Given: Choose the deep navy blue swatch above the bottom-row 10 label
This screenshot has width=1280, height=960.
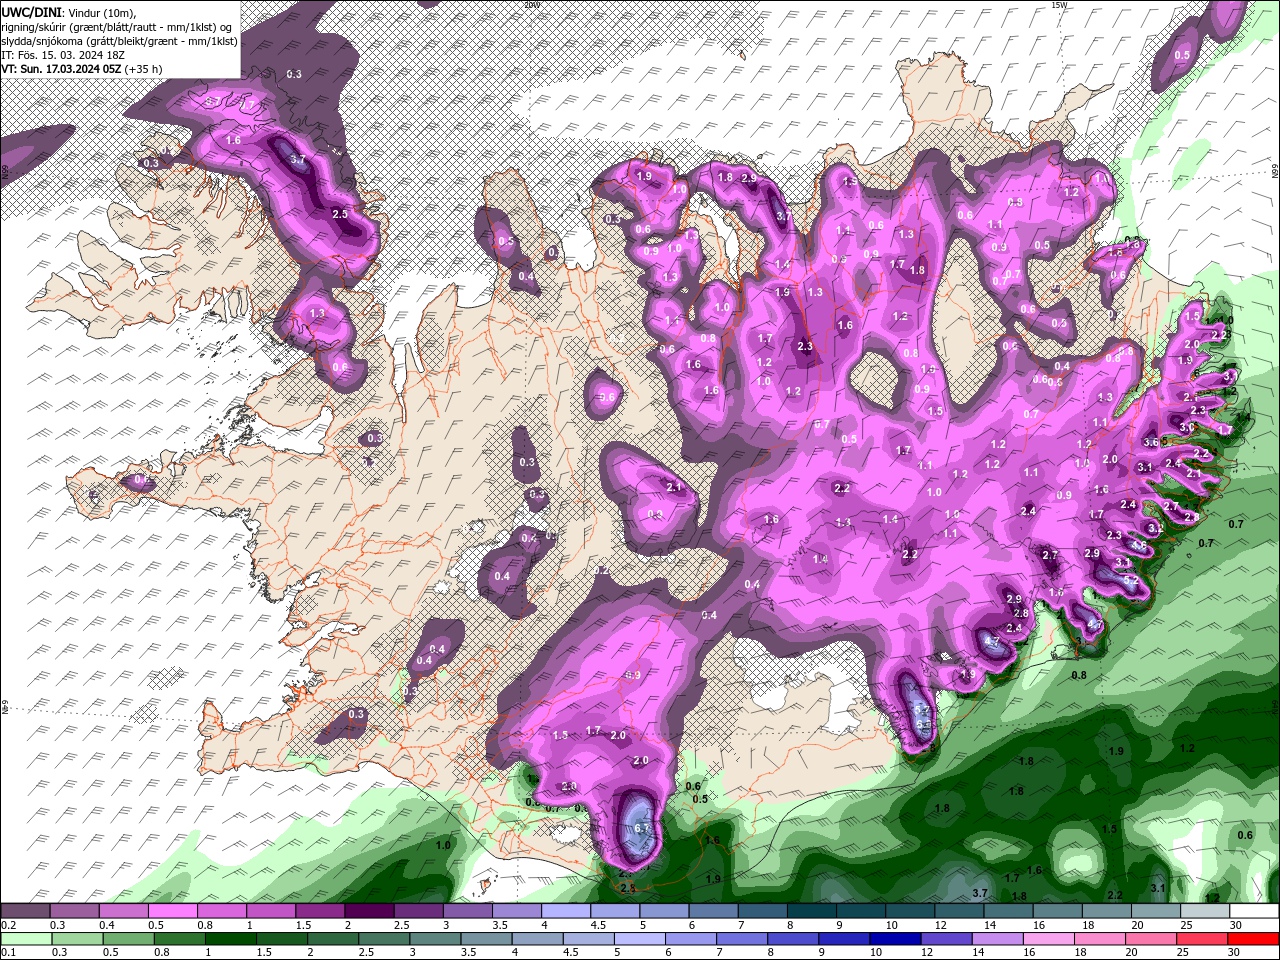Looking at the screenshot, I should (x=895, y=939).
